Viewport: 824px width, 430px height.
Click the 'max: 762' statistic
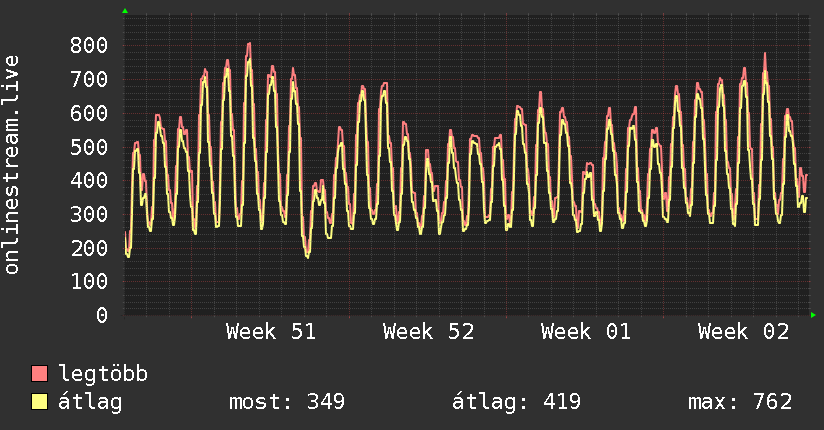tap(740, 402)
